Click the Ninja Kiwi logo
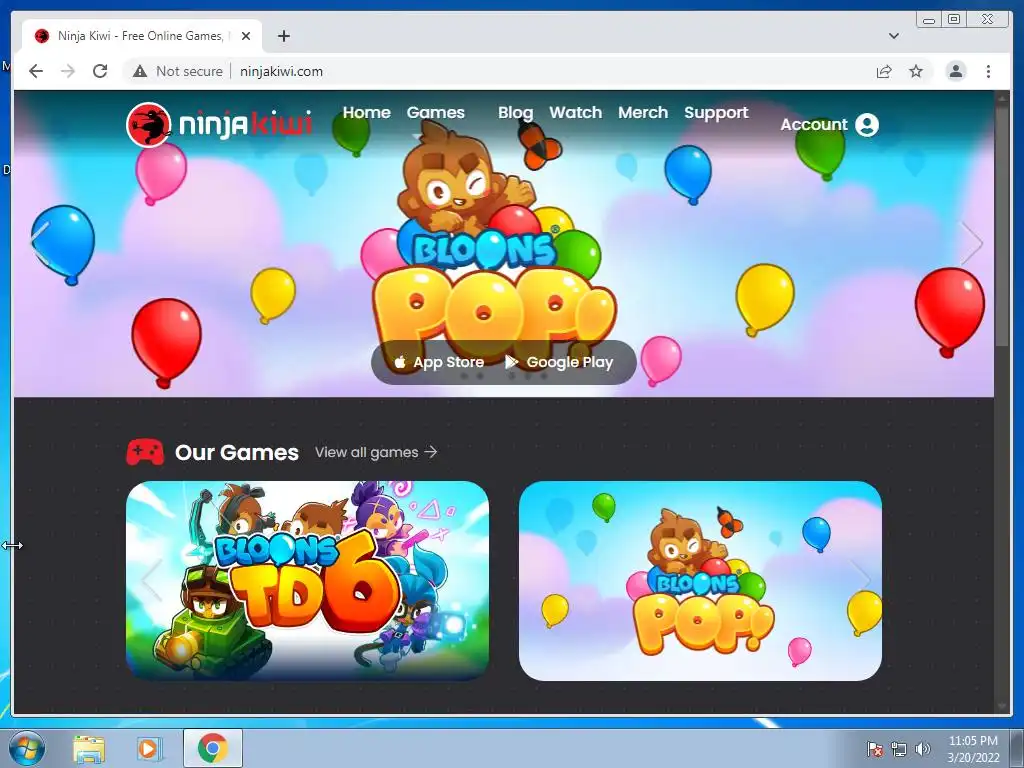The image size is (1024, 768). pos(219,124)
